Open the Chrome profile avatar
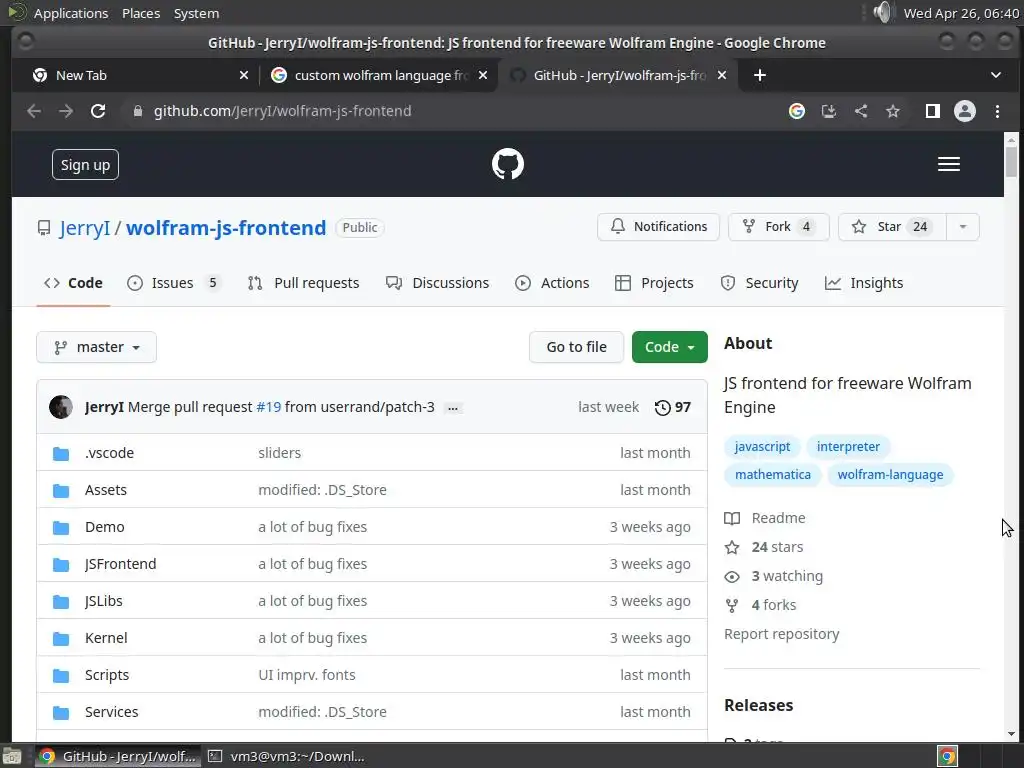Screen dimensions: 1024x768 [x=965, y=111]
